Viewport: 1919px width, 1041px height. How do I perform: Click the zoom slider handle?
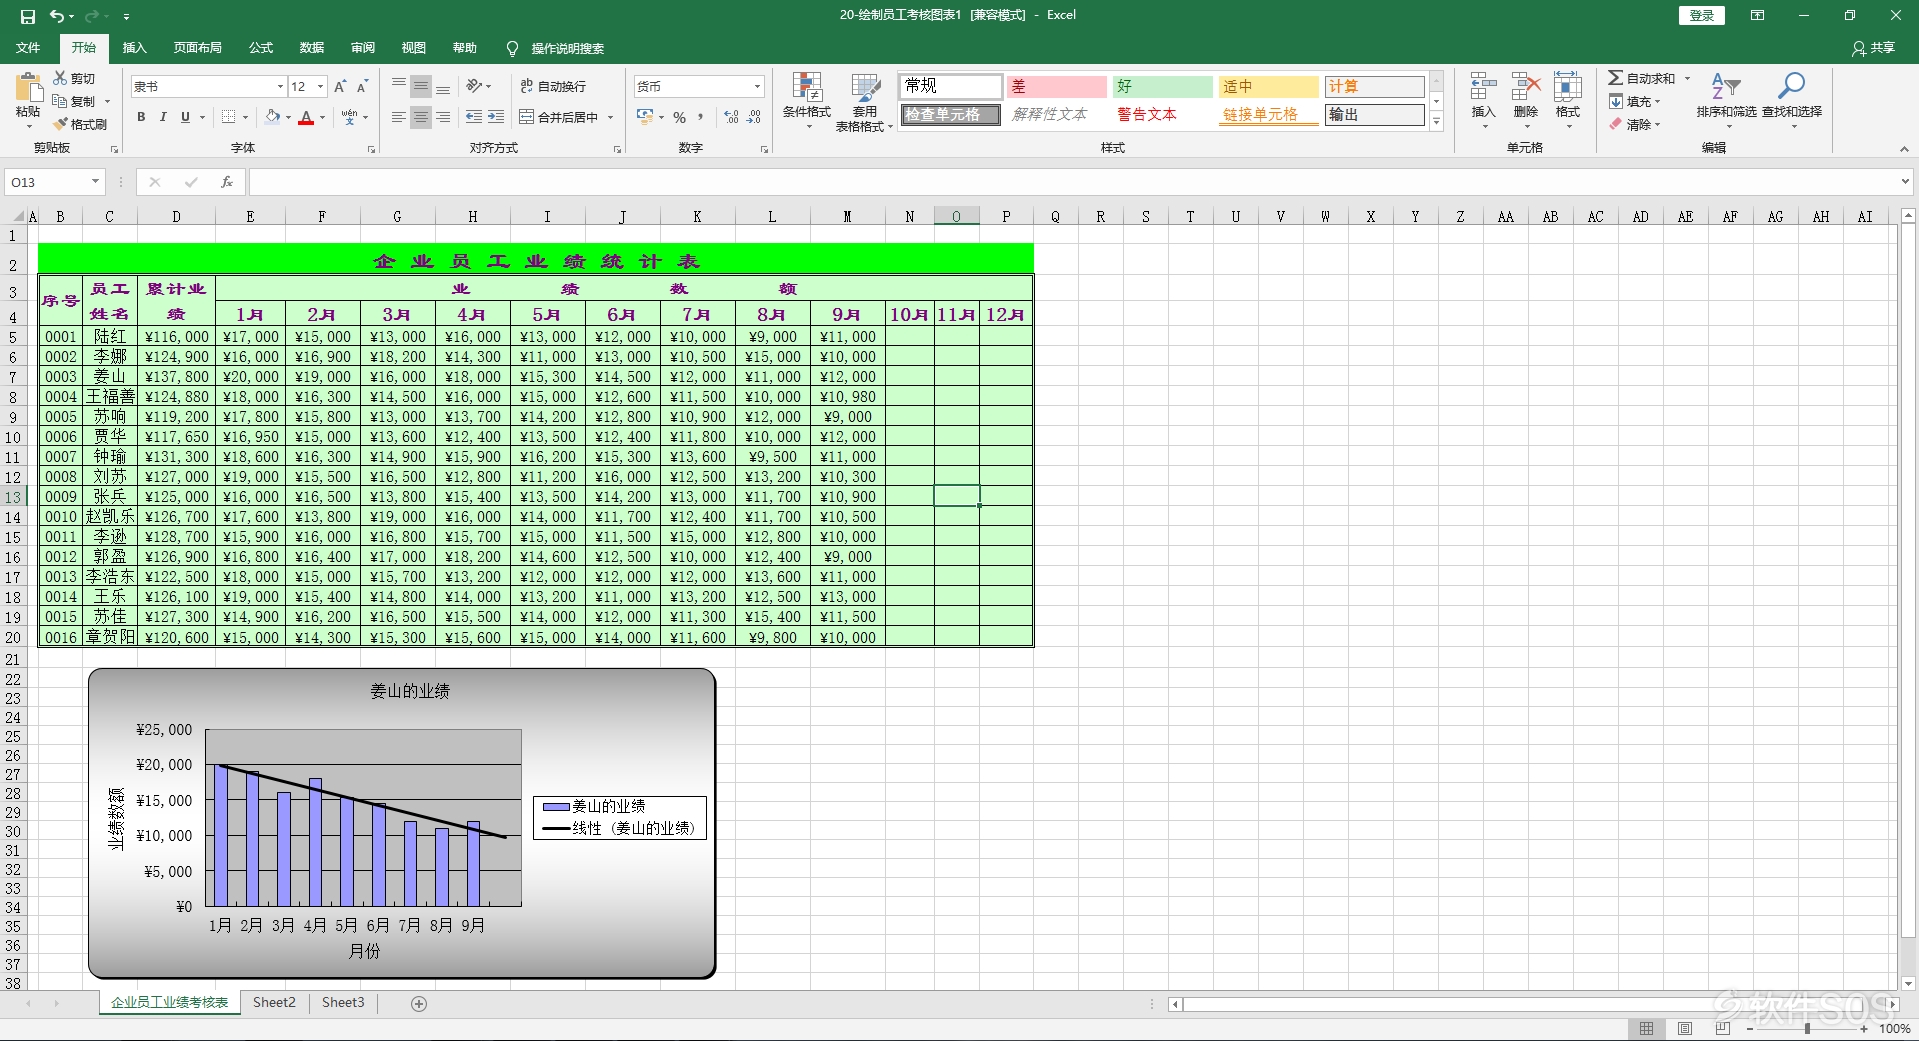pyautogui.click(x=1807, y=1028)
